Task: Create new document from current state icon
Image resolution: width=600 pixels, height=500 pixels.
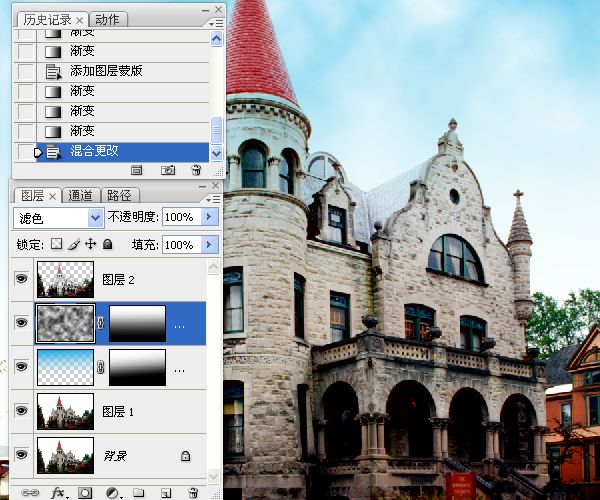Action: tap(137, 170)
